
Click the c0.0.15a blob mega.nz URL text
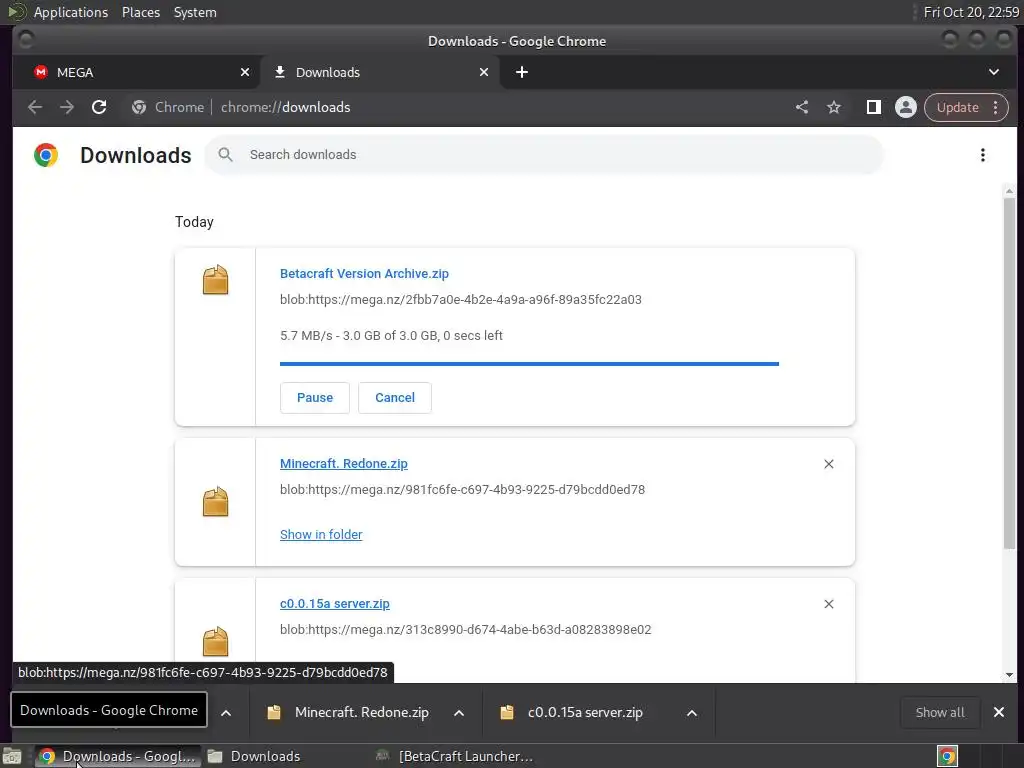[465, 630]
